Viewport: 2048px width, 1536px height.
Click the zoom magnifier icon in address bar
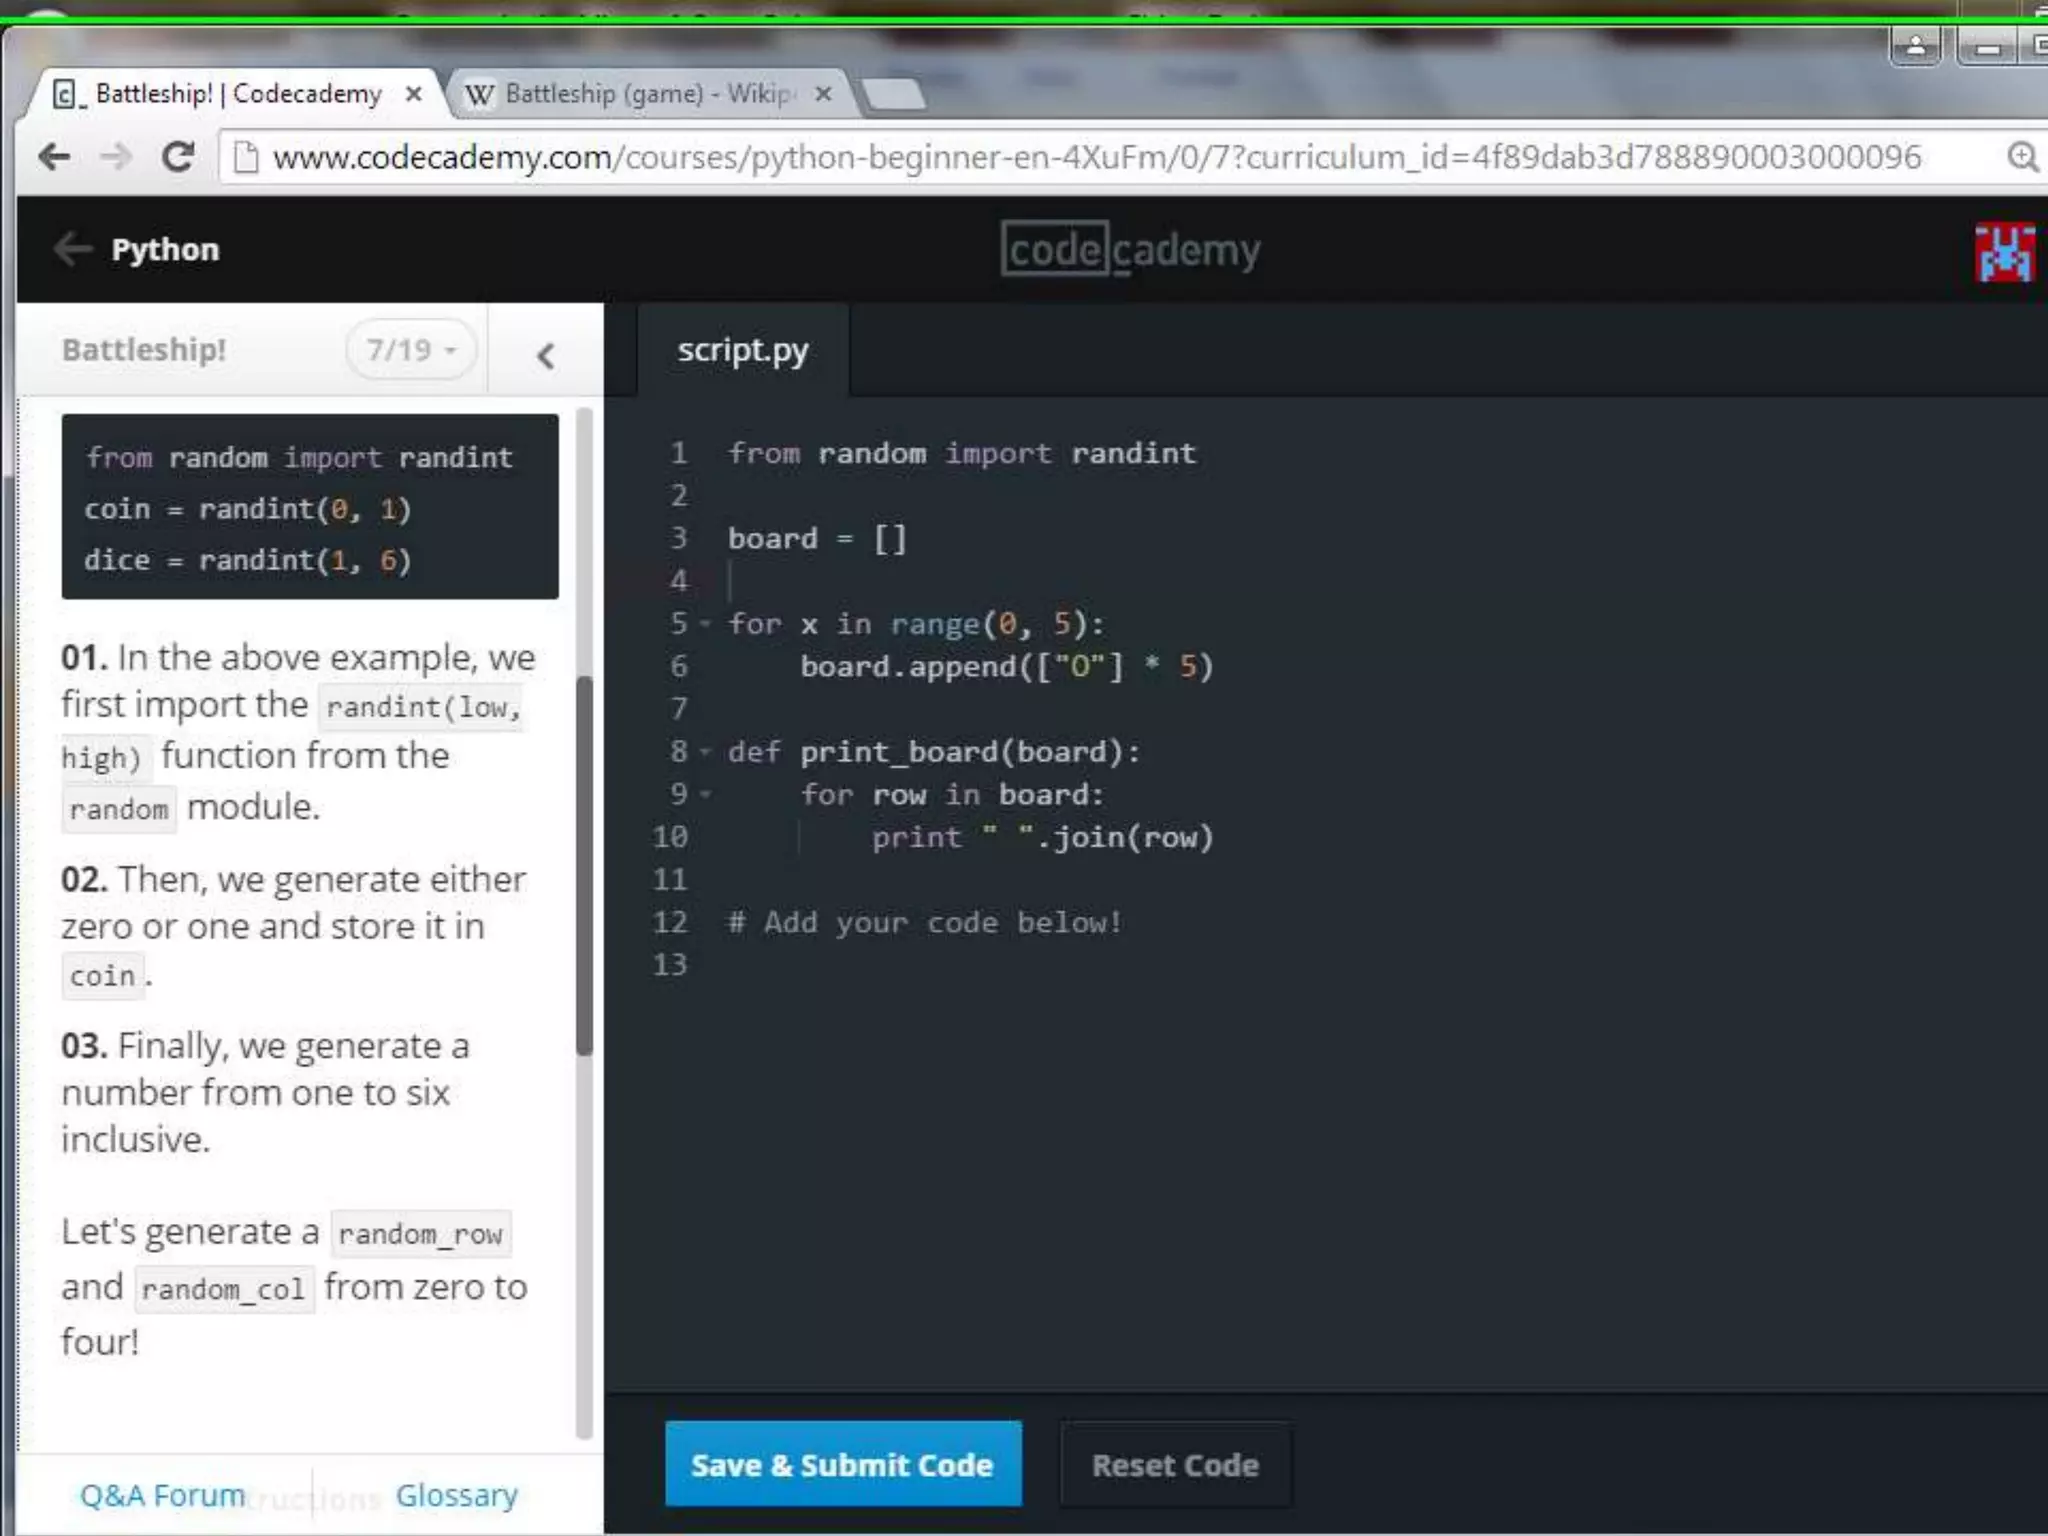[2022, 157]
